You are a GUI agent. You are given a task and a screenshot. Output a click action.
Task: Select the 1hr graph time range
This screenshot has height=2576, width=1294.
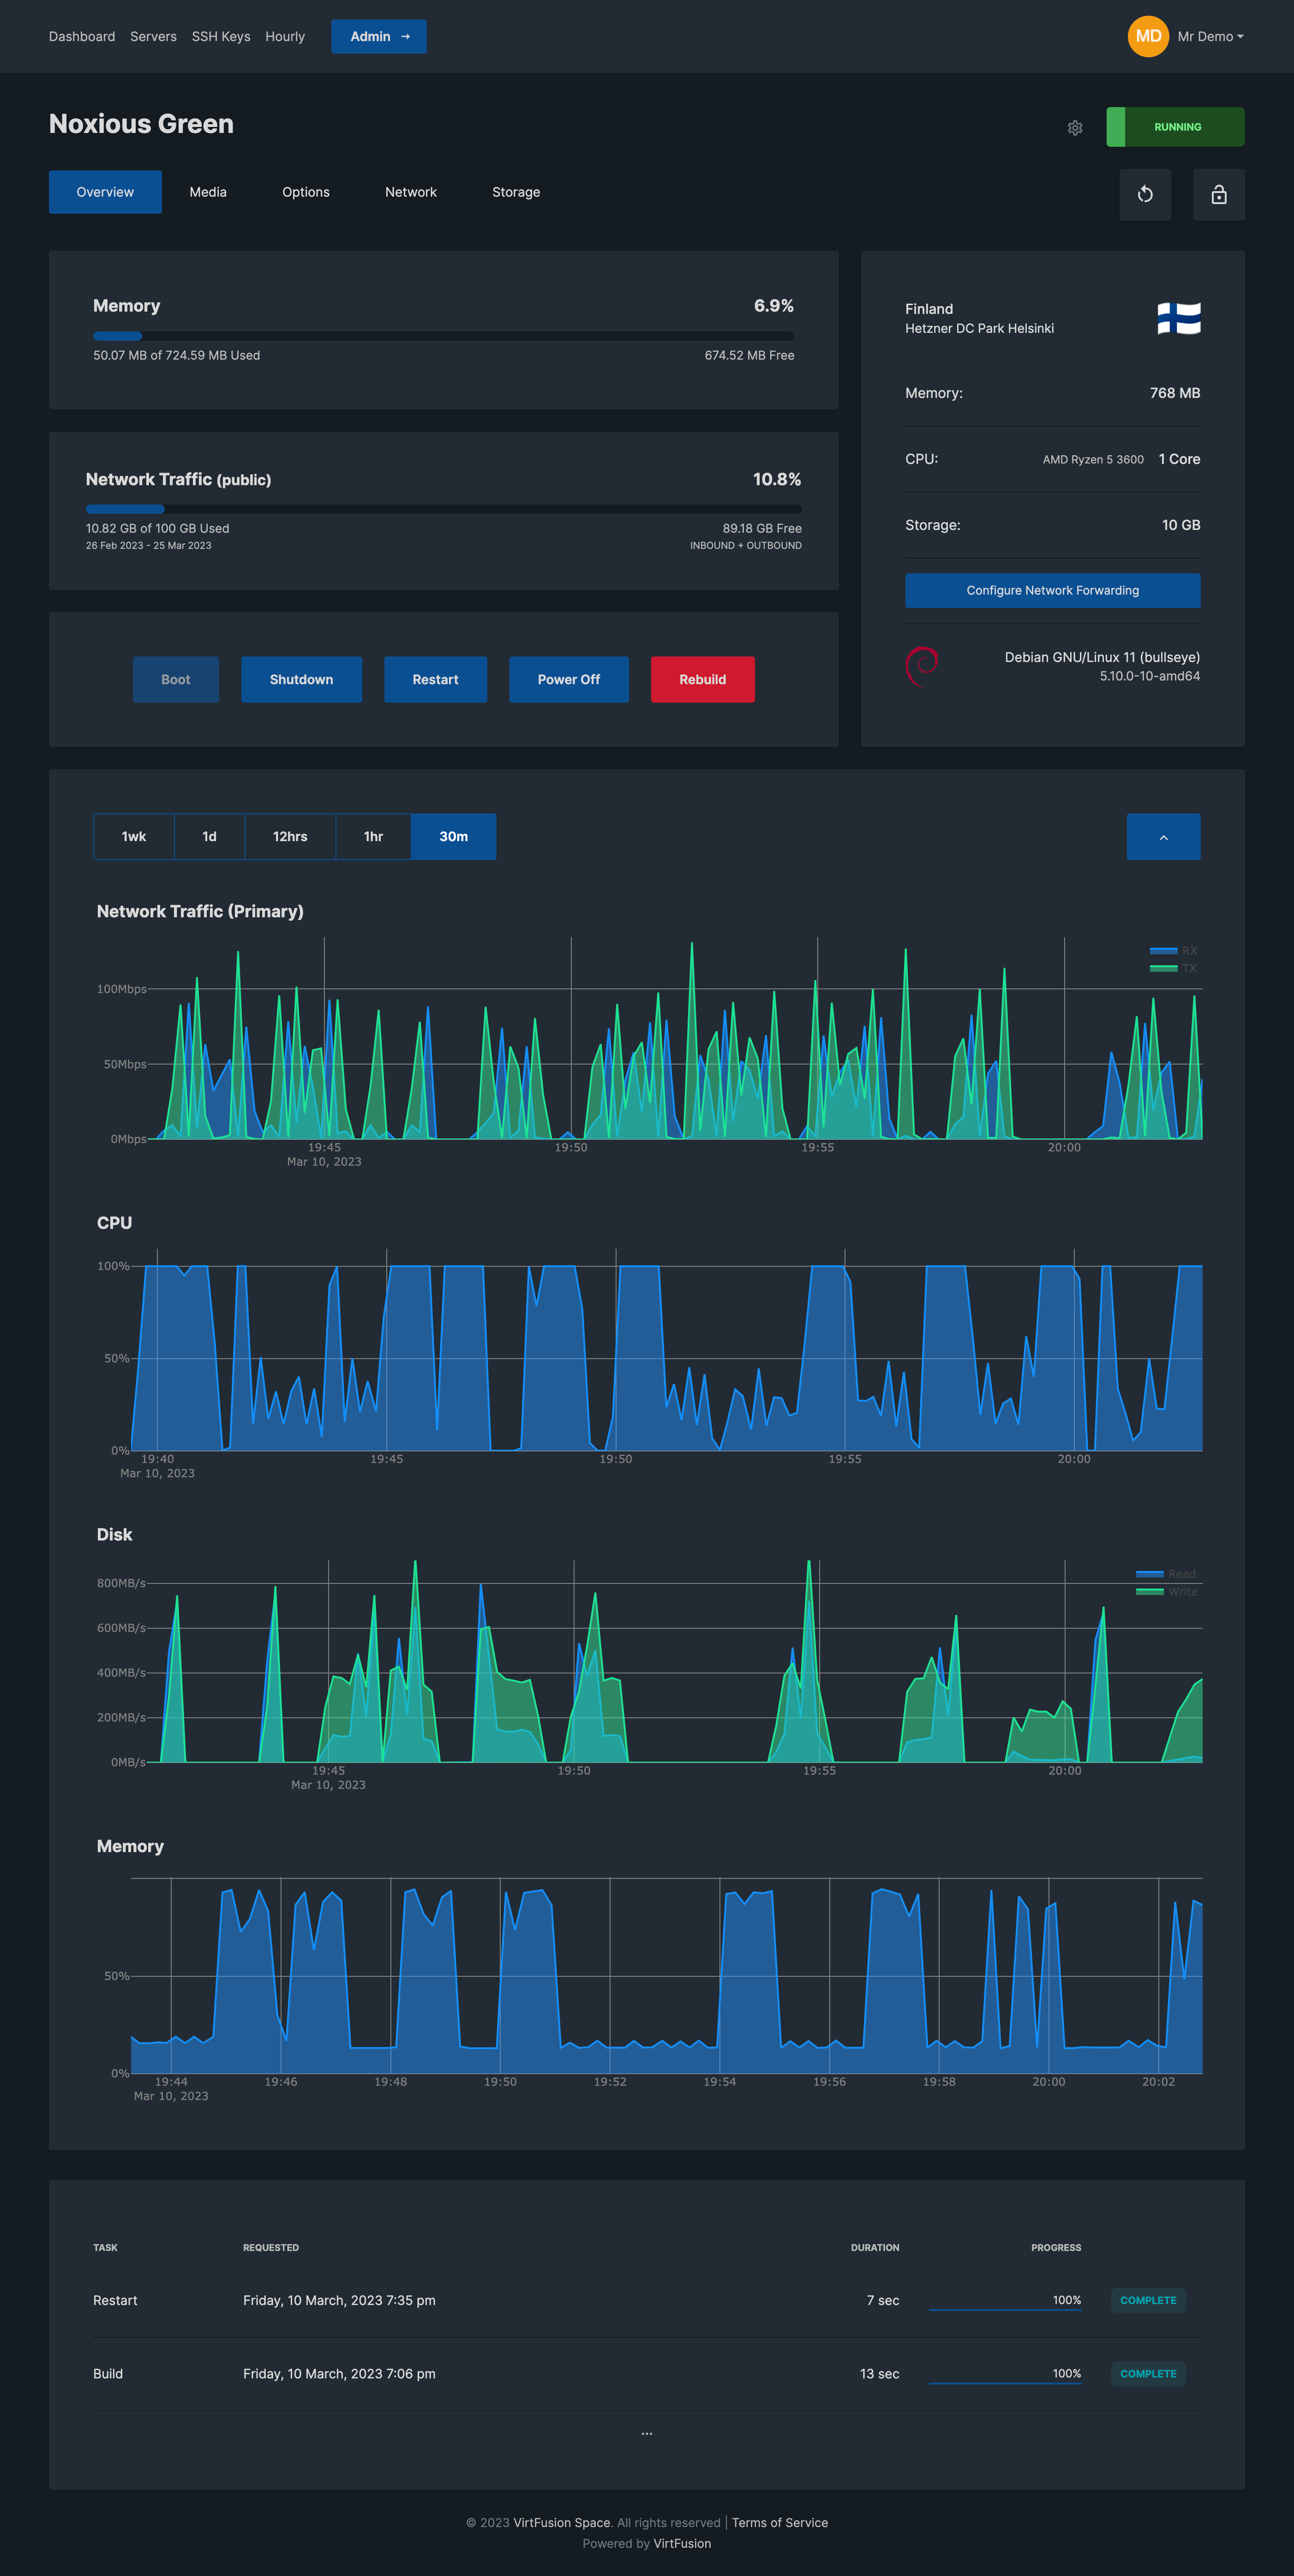point(373,837)
